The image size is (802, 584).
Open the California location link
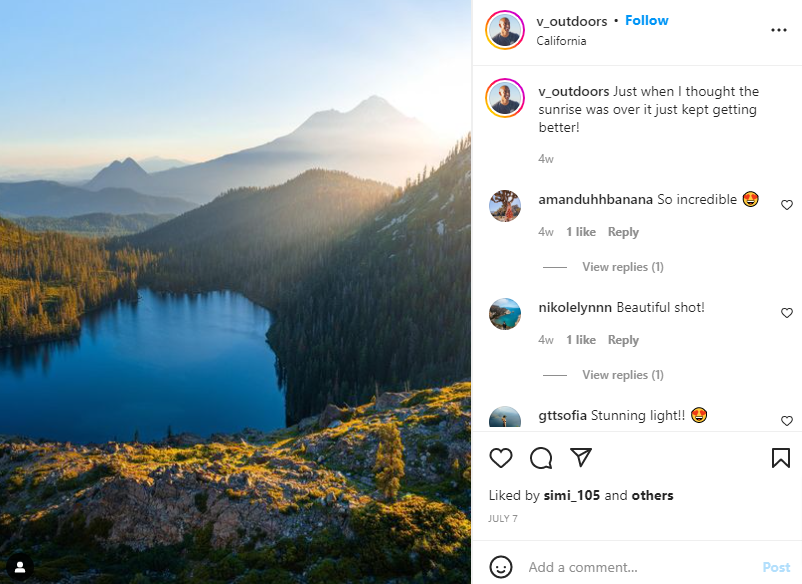561,41
